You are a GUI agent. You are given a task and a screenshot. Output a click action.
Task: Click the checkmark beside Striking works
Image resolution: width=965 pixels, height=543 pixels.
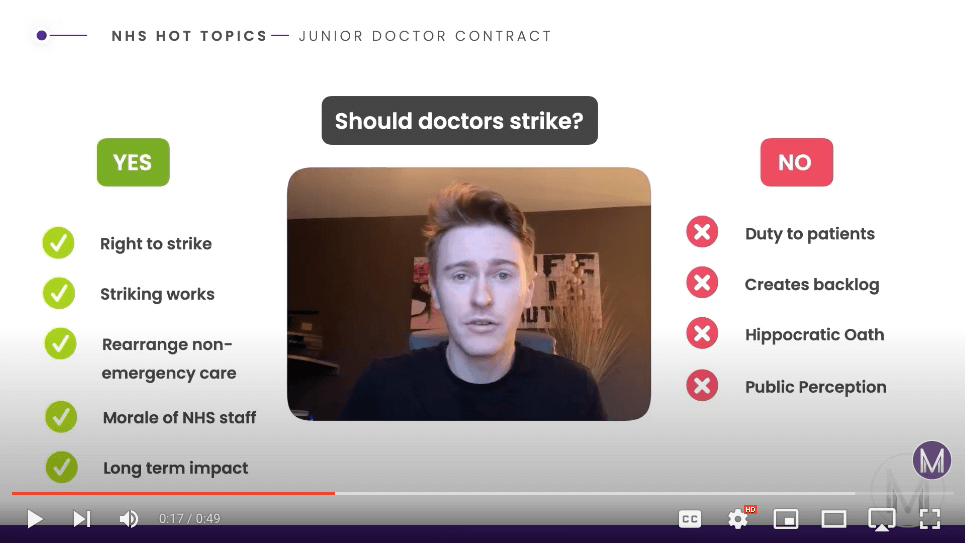[59, 293]
